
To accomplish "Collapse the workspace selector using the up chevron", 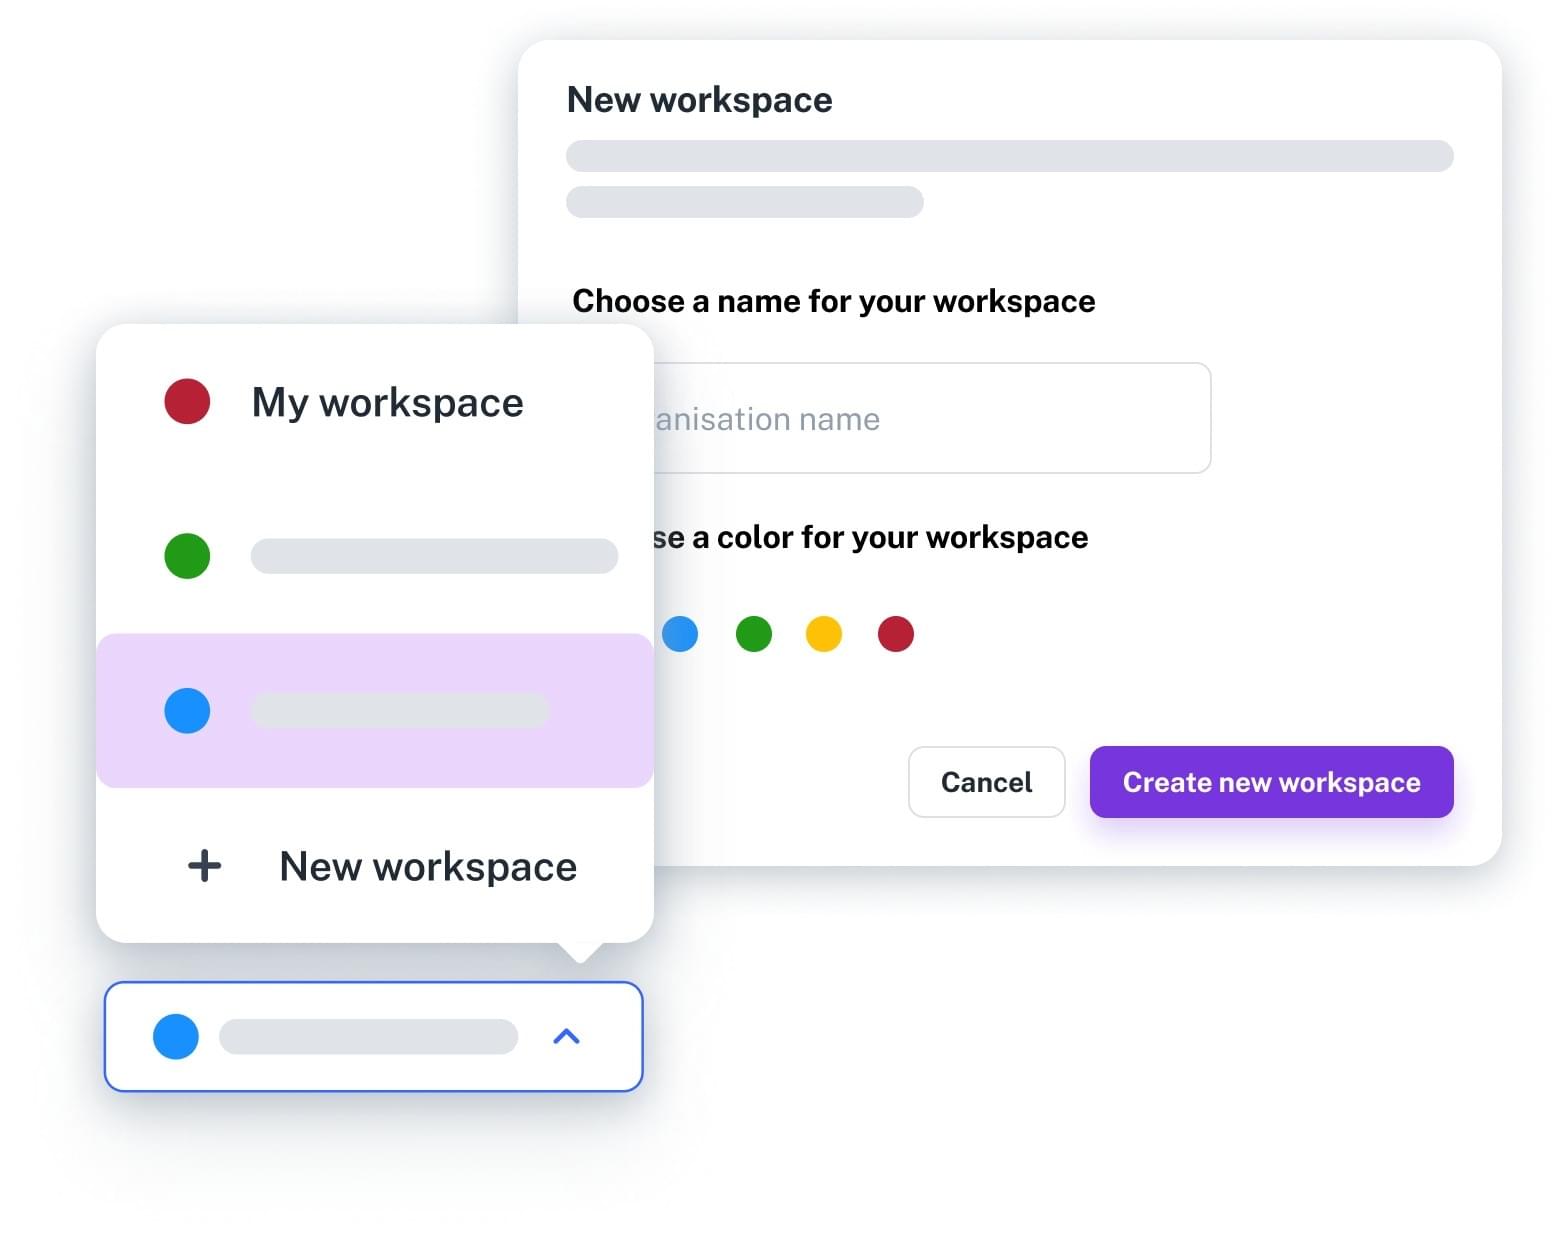I will point(566,1036).
